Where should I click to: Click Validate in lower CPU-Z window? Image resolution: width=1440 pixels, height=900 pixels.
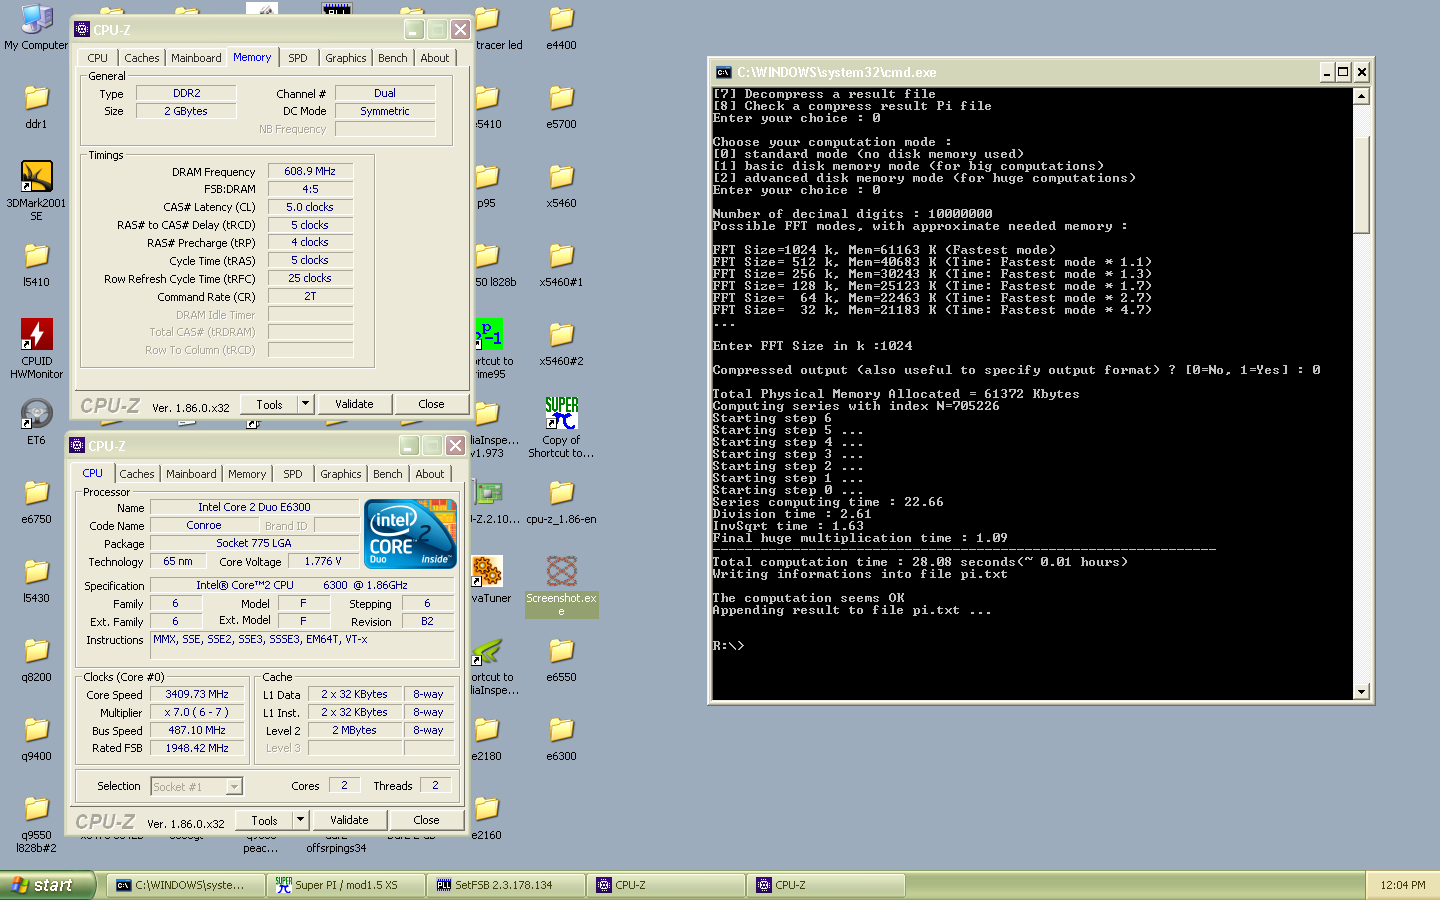click(x=349, y=820)
